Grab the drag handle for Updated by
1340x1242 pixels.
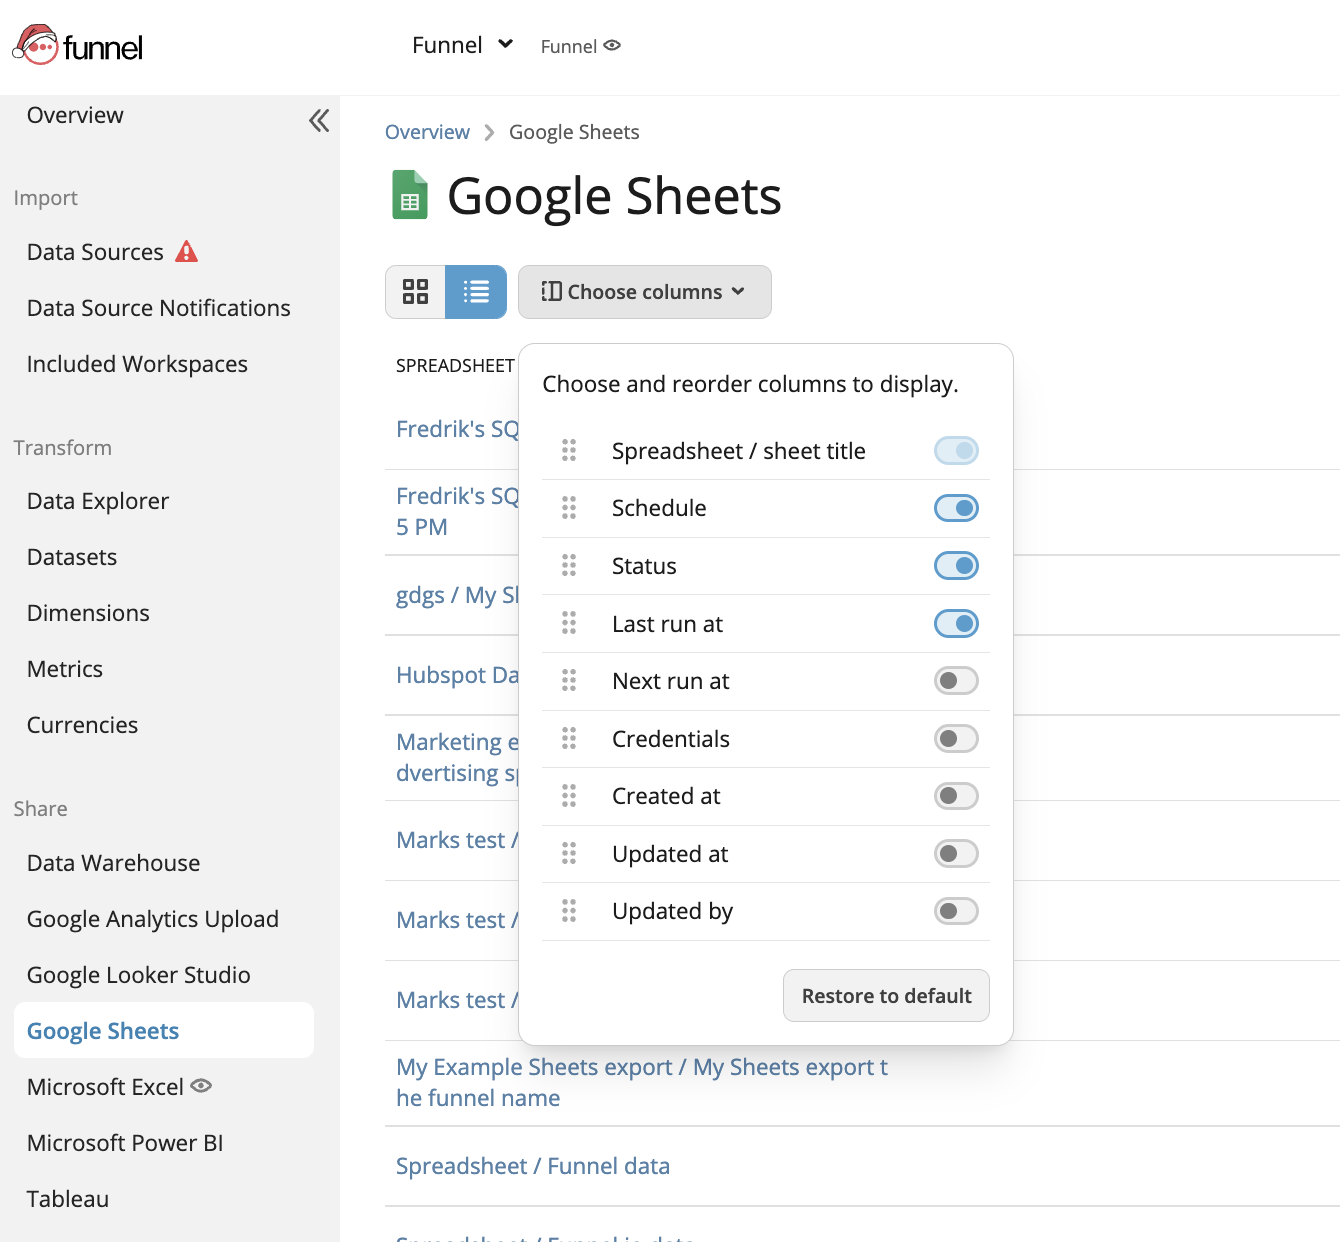pyautogui.click(x=569, y=911)
